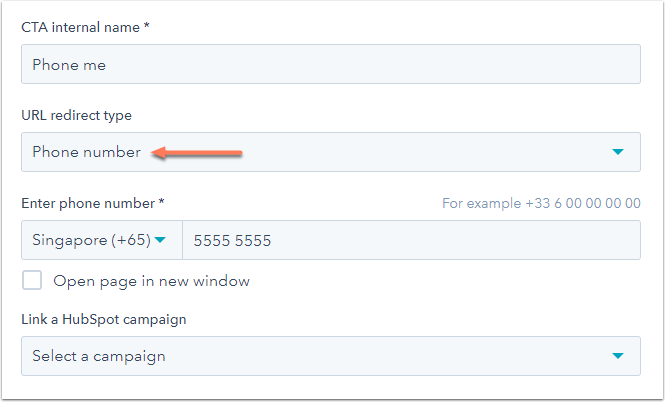This screenshot has width=665, height=402.
Task: Click the 'Link a HubSpot campaign' label
Action: coord(104,319)
